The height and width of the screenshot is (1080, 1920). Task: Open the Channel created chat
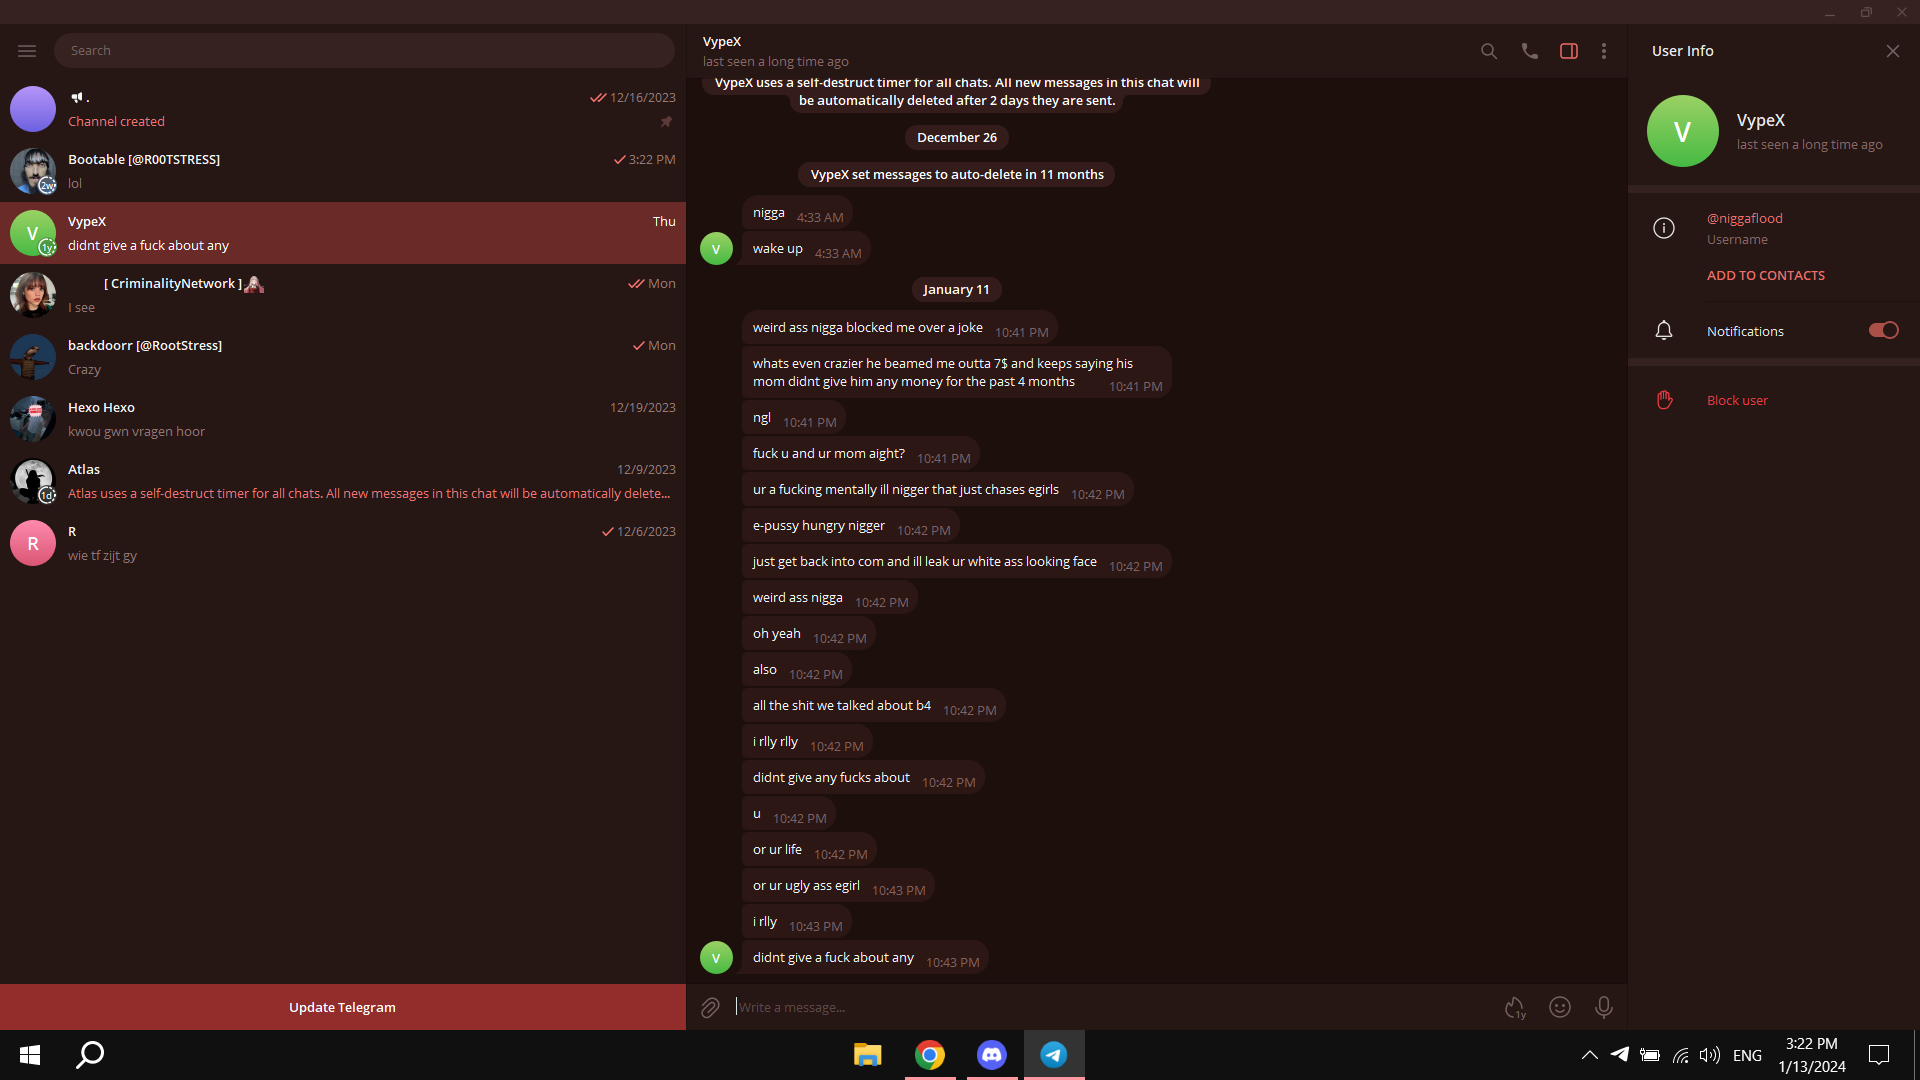(x=343, y=109)
